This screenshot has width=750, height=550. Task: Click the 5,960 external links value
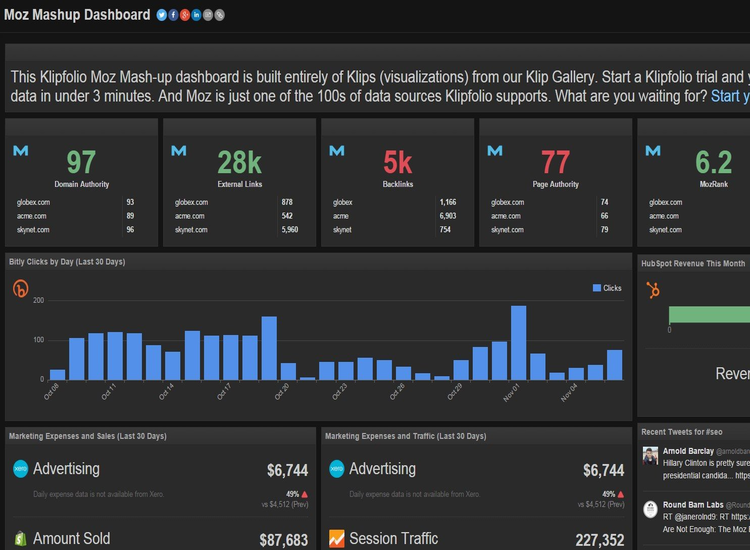(x=290, y=230)
